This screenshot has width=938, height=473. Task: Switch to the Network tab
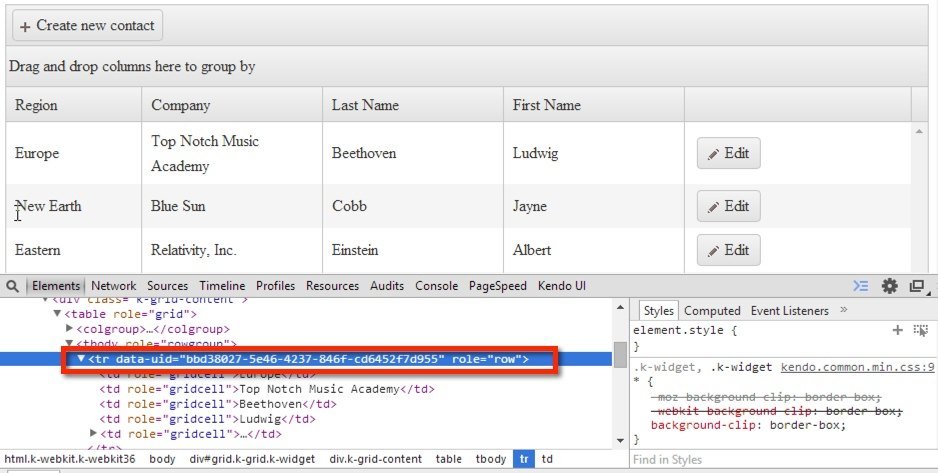(x=114, y=286)
